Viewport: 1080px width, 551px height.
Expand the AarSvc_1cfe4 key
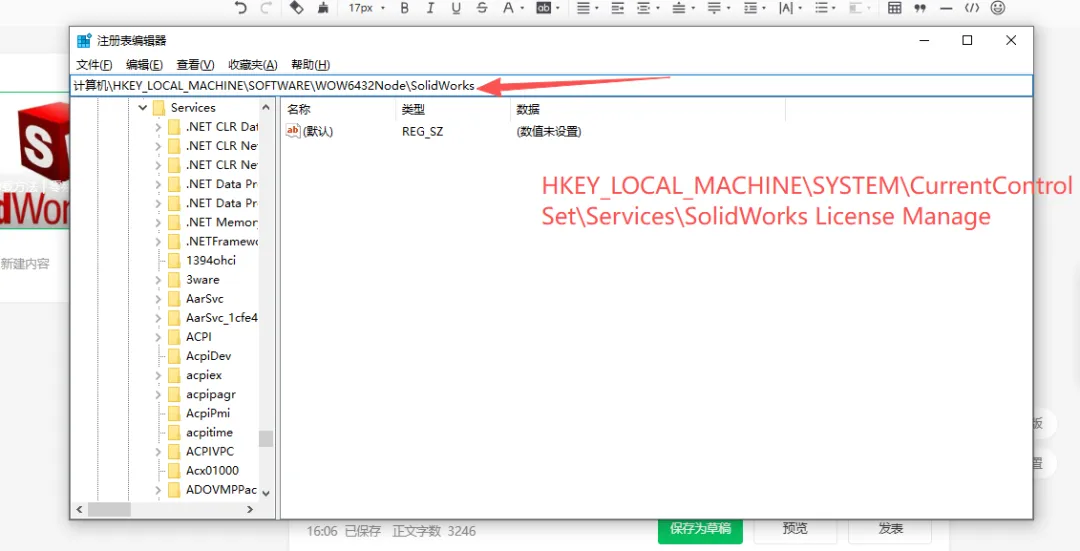click(x=158, y=318)
